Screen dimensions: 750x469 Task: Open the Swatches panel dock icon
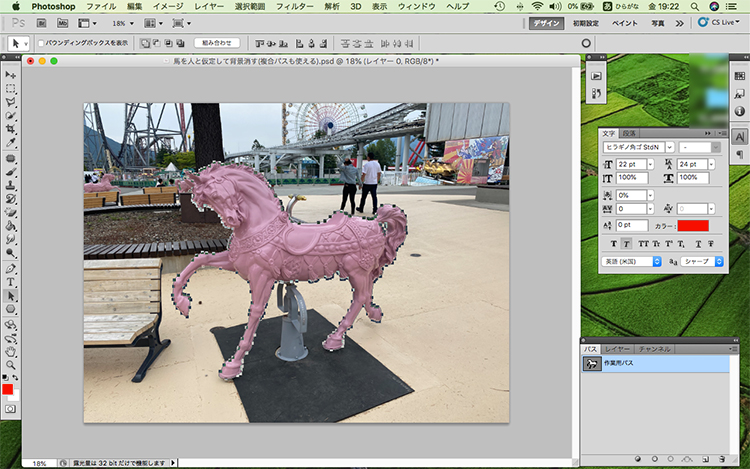click(x=739, y=76)
